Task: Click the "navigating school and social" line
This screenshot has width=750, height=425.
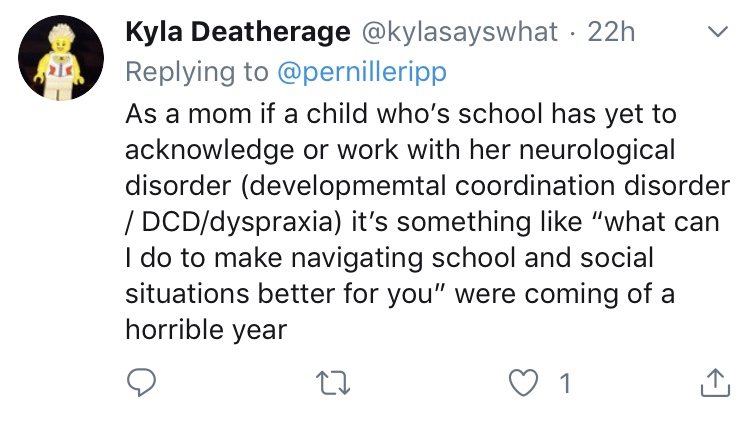Action: 440,257
